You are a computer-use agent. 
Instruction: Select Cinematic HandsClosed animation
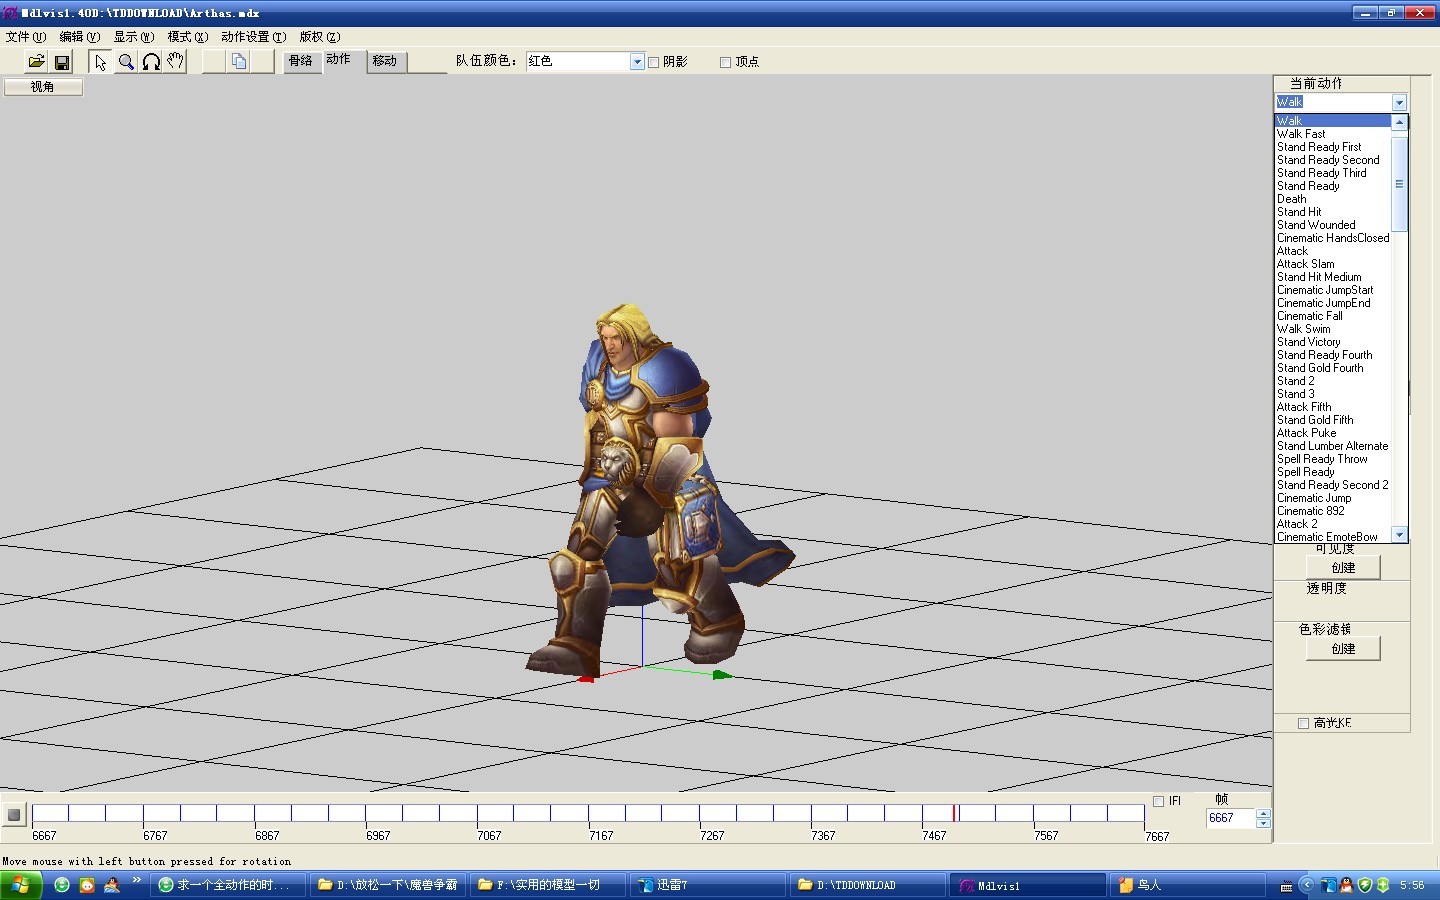pyautogui.click(x=1333, y=238)
